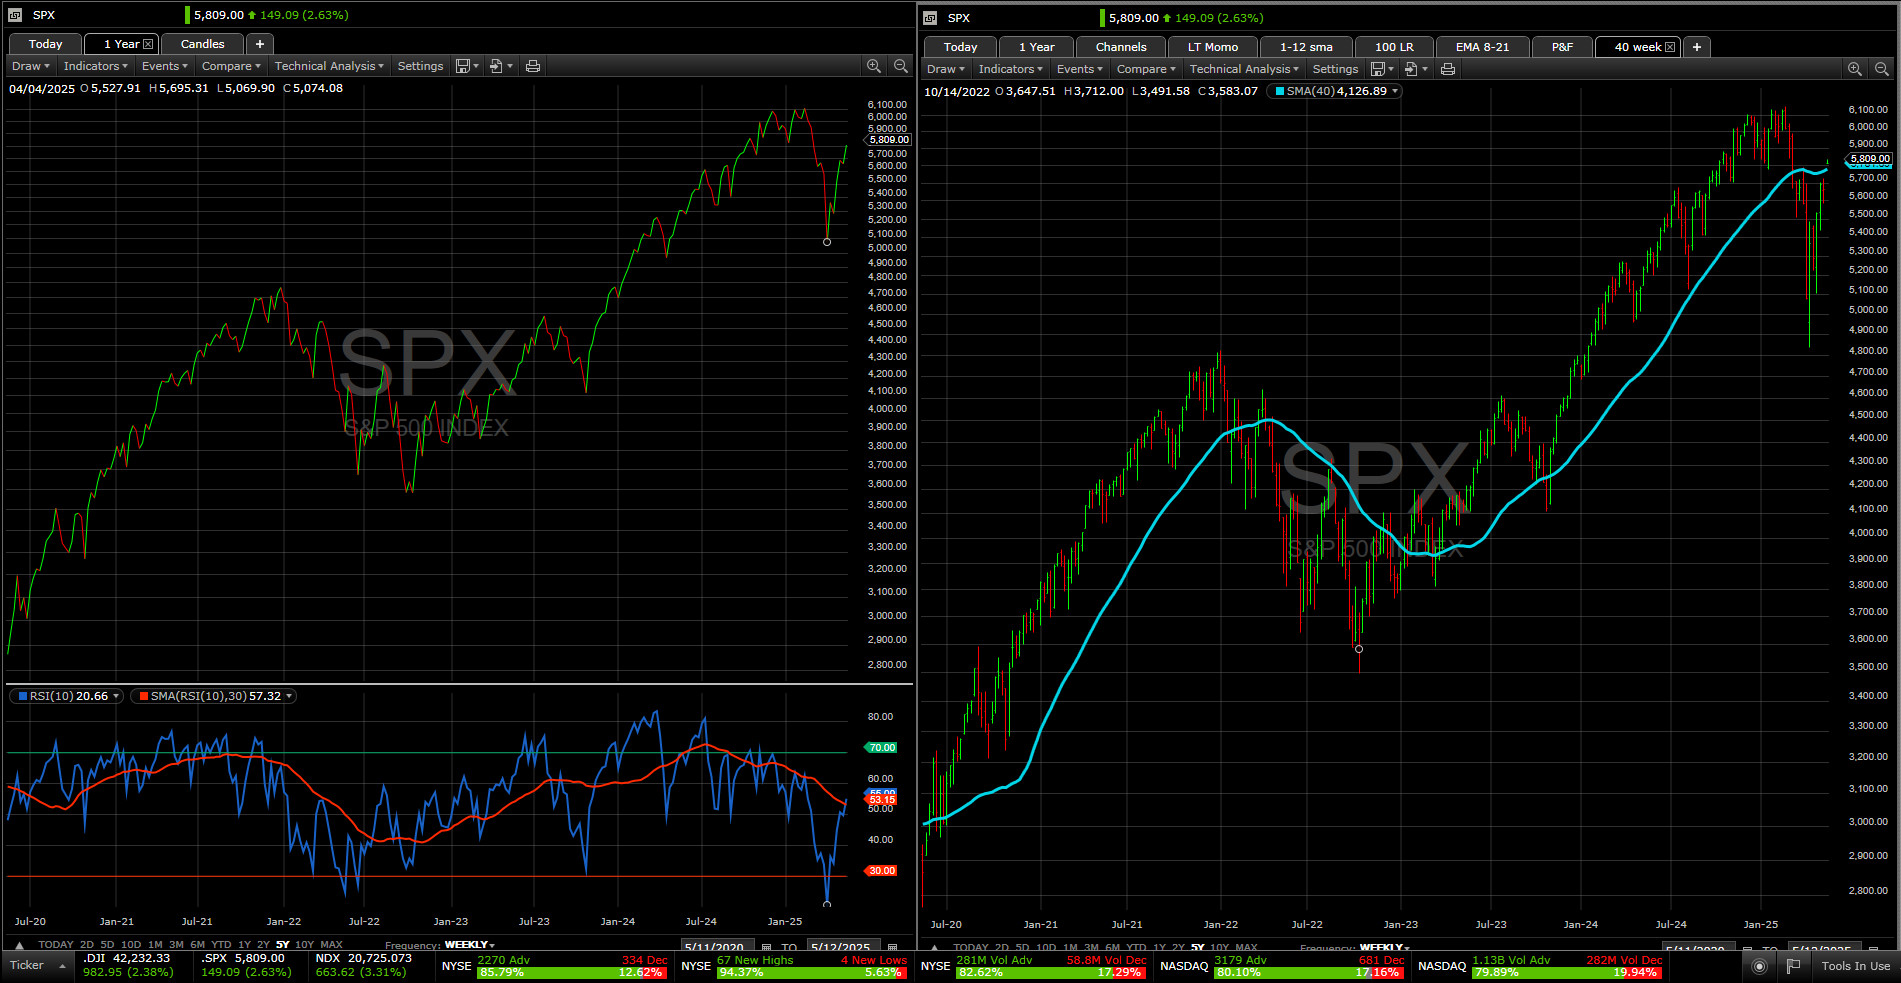Select the 10Y range in the left chart
This screenshot has height=983, width=1901.
click(304, 944)
